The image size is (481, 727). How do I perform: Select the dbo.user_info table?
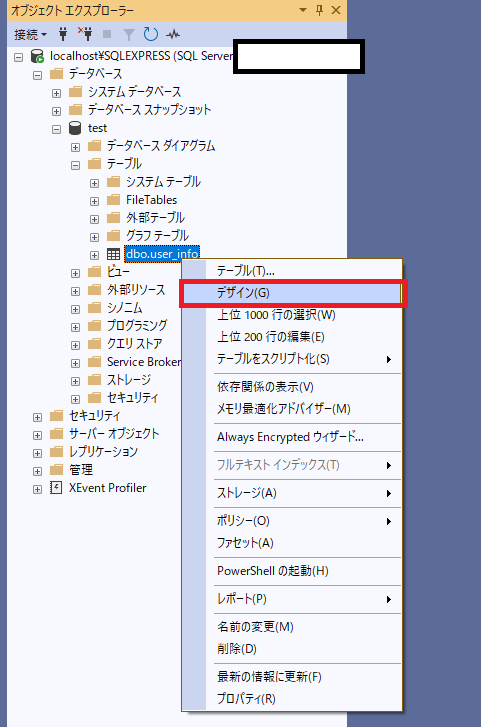click(x=162, y=254)
